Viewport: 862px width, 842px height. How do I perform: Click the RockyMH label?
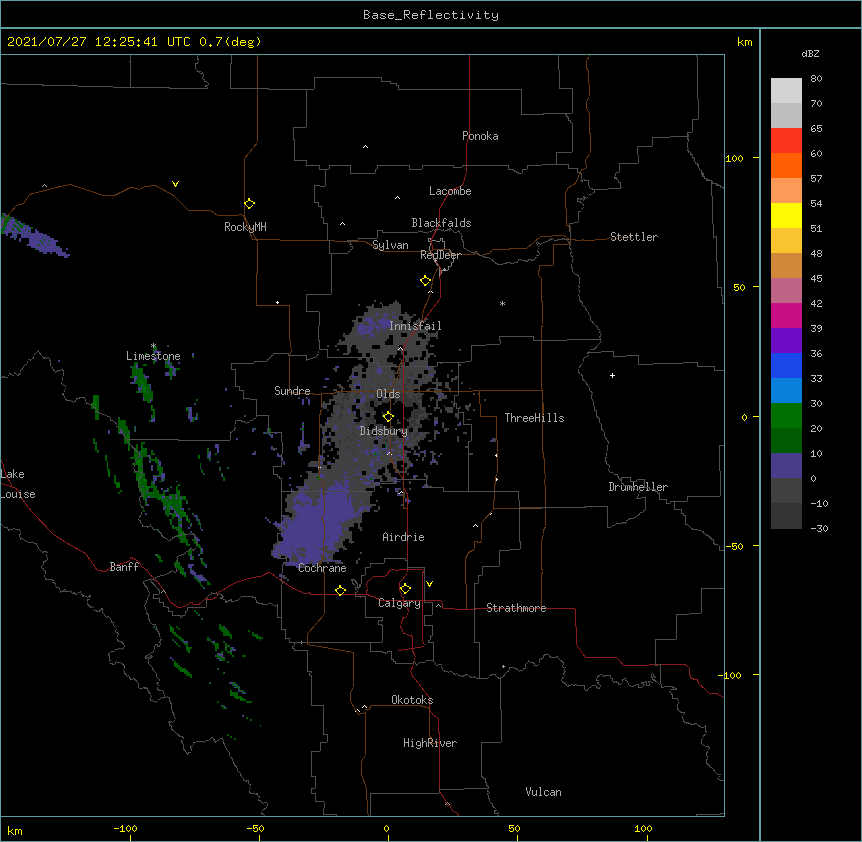click(245, 227)
